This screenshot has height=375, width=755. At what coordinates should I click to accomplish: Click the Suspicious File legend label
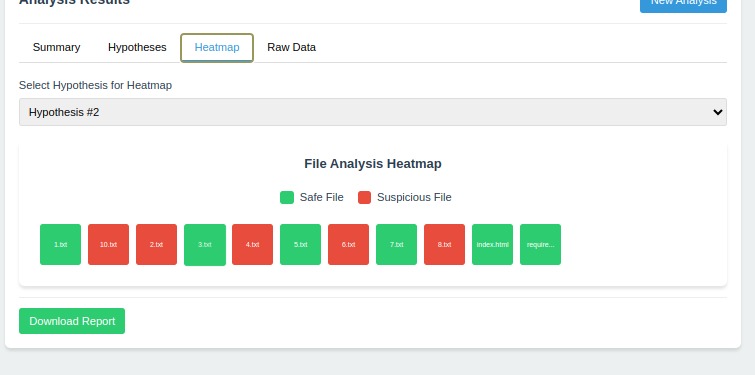tap(414, 197)
